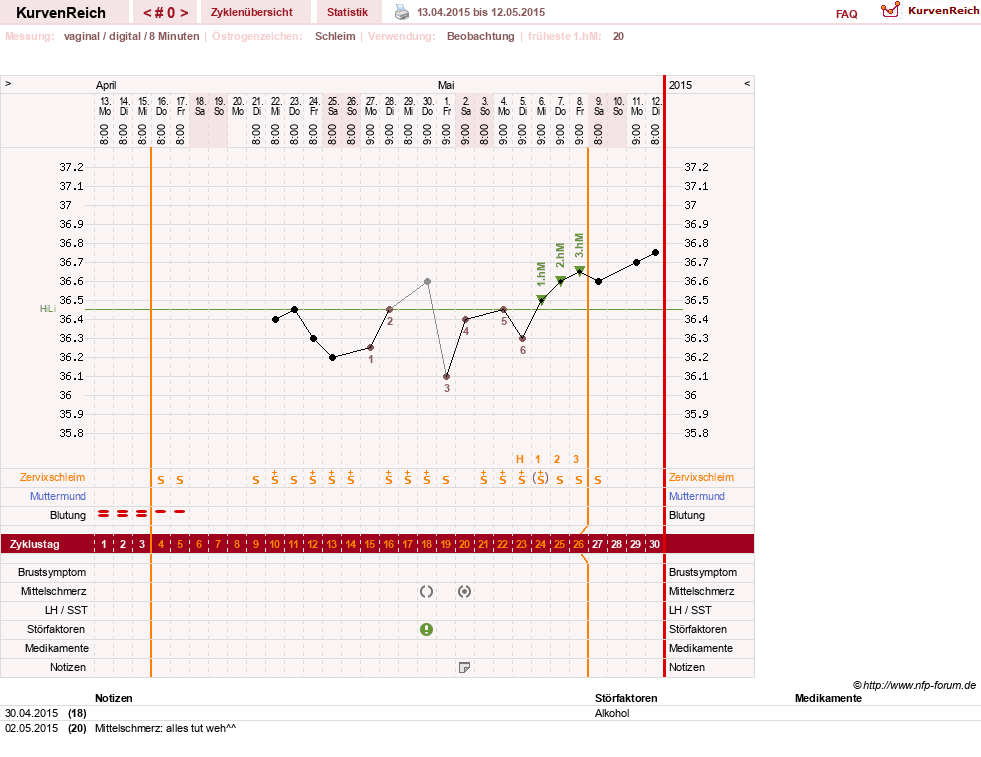The width and height of the screenshot is (981, 757).
Task: Click the heavy bleeding mark on cycle day 1
Action: (104, 514)
